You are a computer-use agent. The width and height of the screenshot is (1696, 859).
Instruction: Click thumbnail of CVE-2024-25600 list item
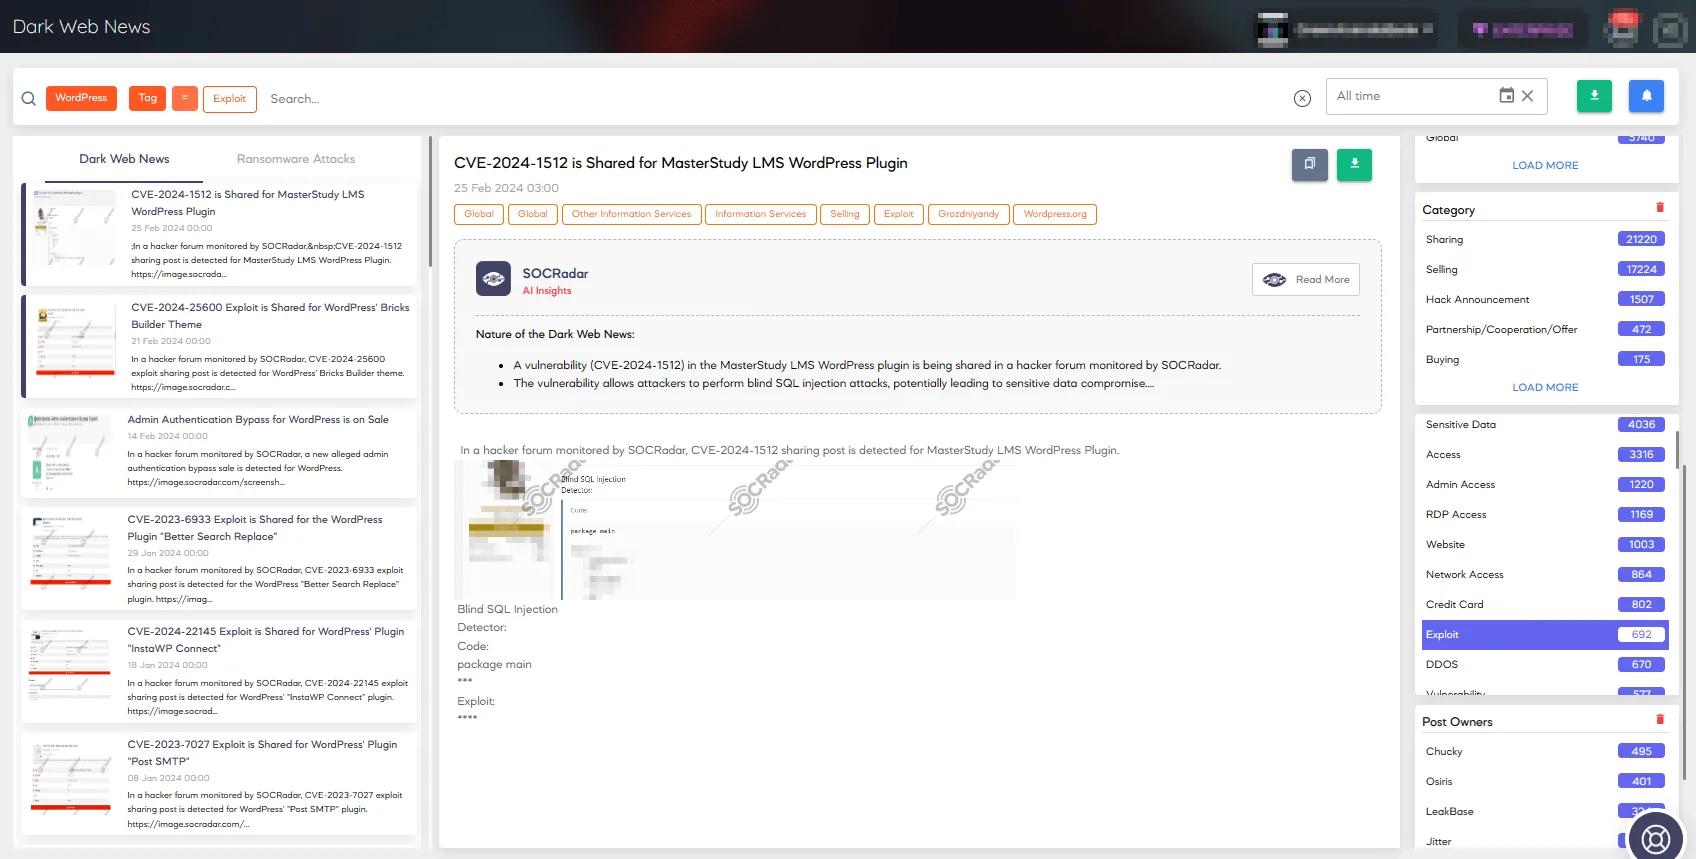[75, 341]
